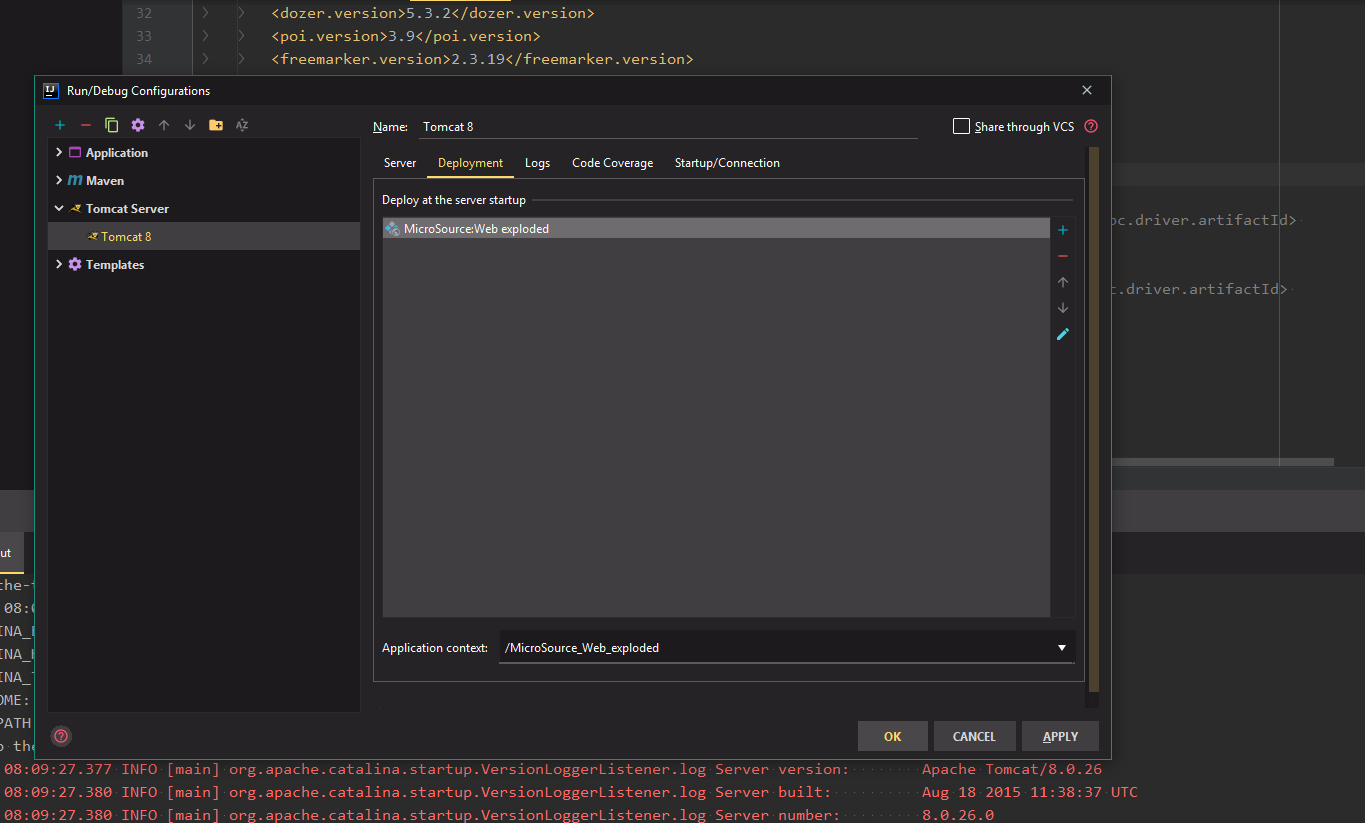
Task: Collapse the Tomcat Server group
Action: coord(59,208)
